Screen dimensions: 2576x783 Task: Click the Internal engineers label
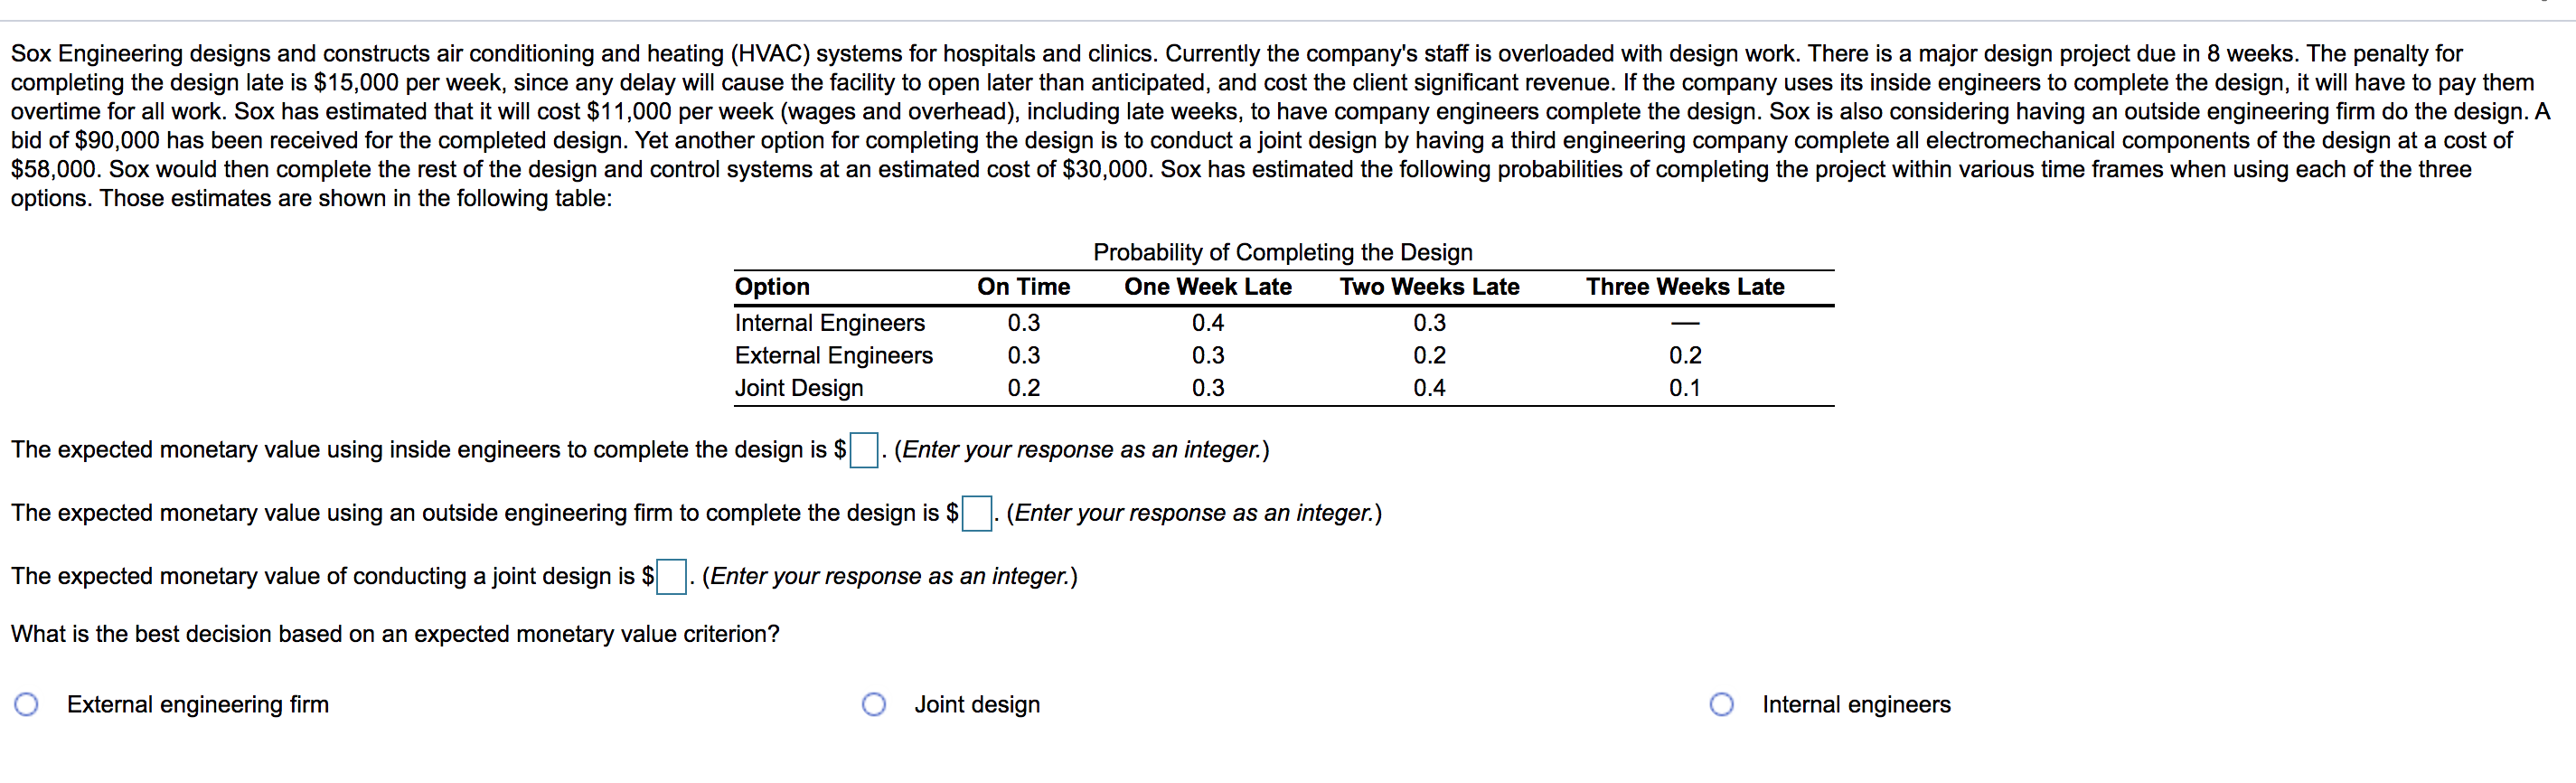(1857, 704)
